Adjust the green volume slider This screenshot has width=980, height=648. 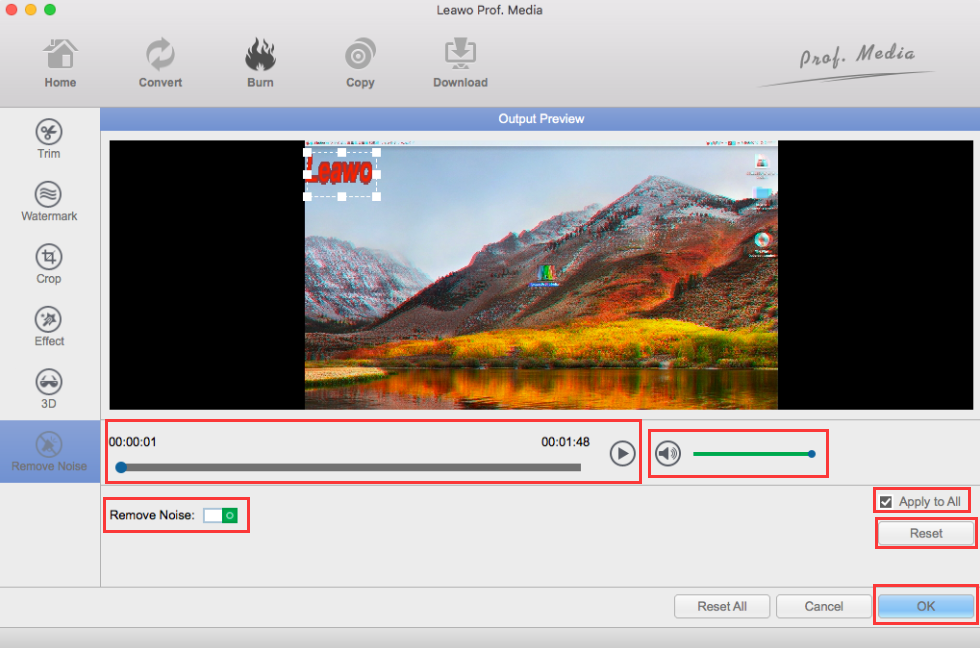(x=752, y=454)
